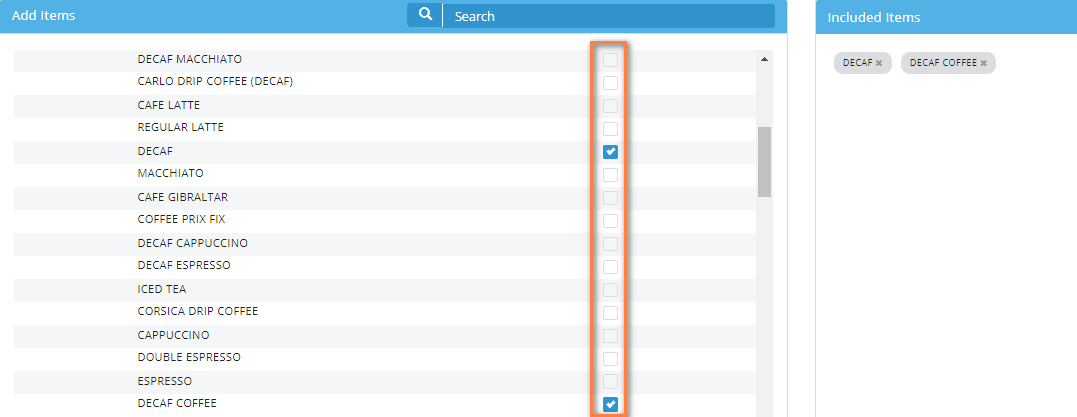
Task: Click the magnifying glass search icon
Action: [425, 16]
